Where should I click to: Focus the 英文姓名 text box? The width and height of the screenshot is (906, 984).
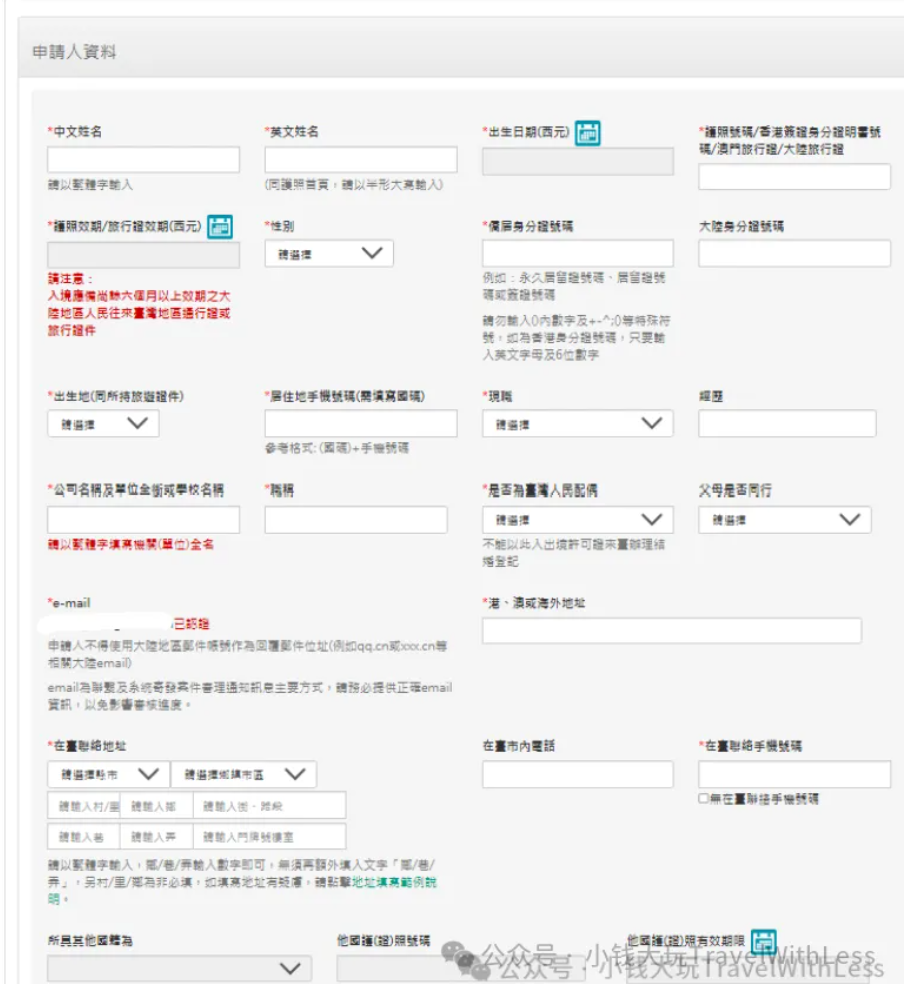click(x=361, y=160)
